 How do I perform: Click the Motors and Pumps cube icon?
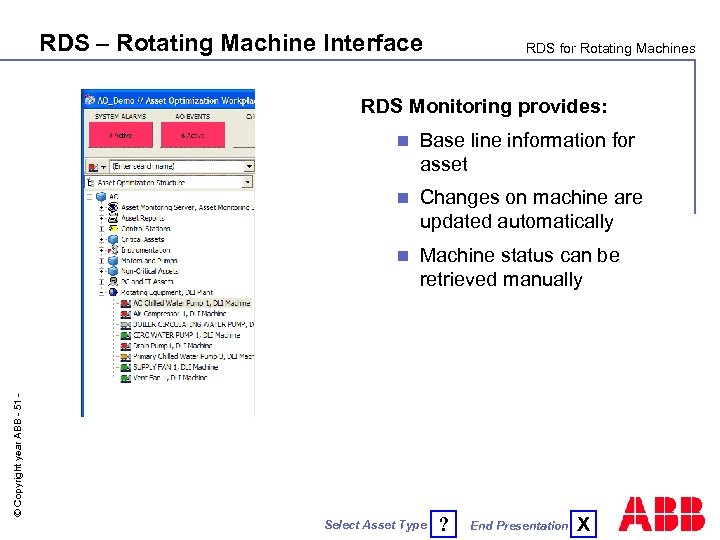pos(113,261)
